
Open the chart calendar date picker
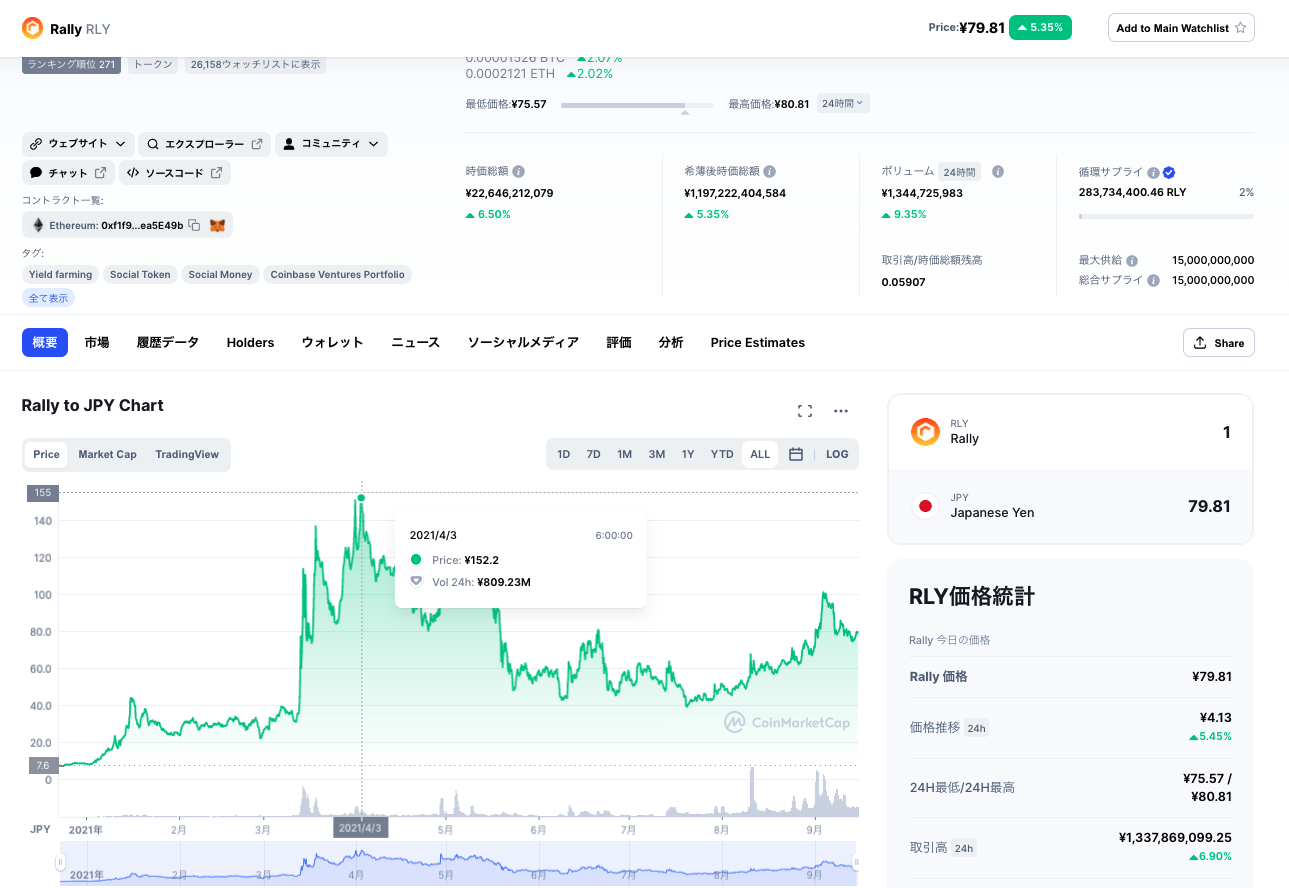pyautogui.click(x=796, y=454)
